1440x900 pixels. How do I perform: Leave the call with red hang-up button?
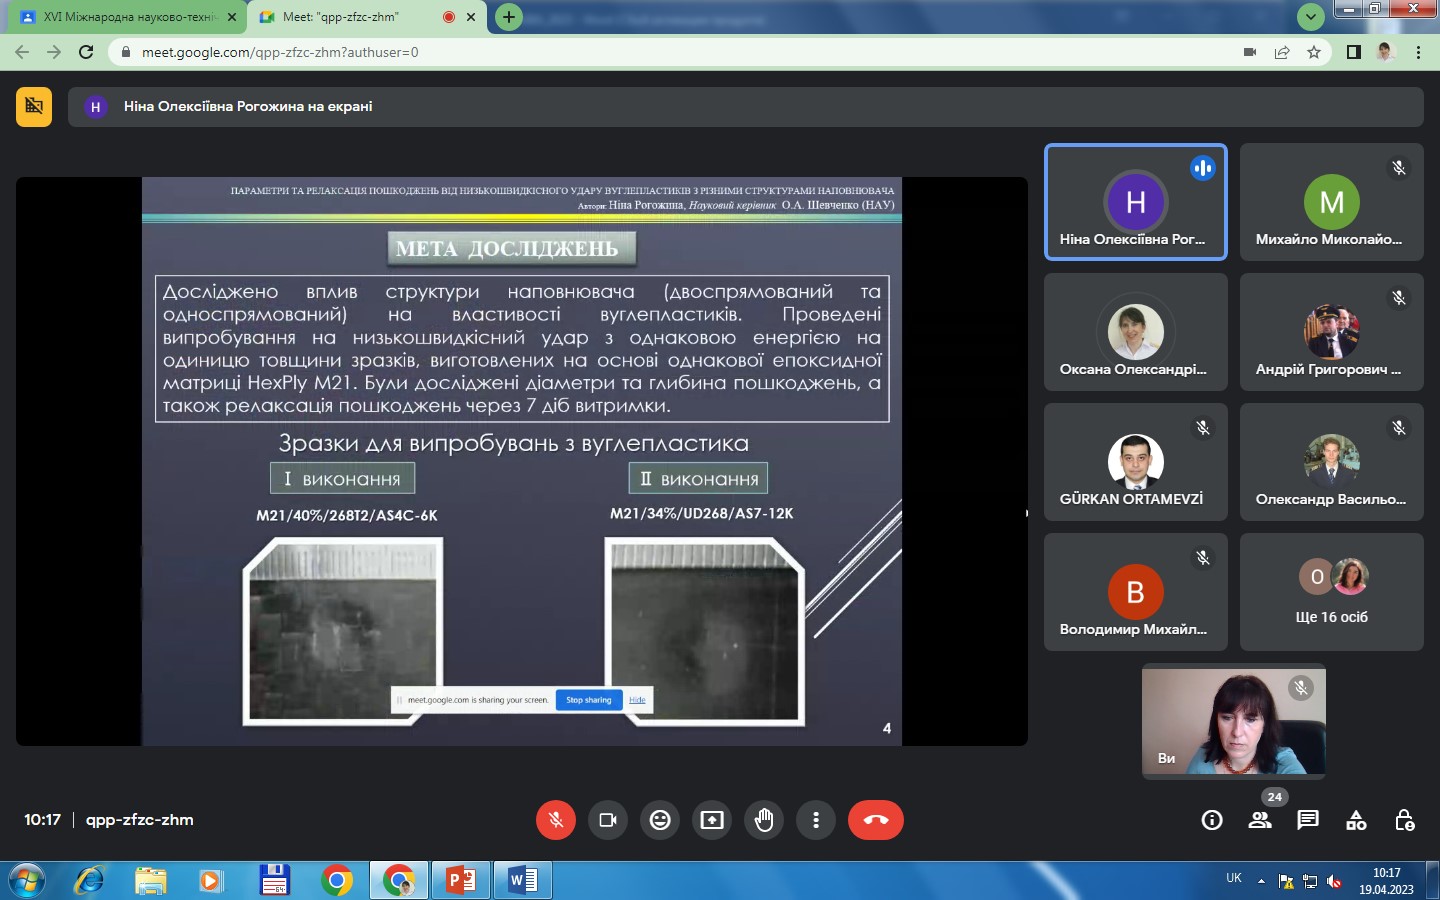pos(876,820)
